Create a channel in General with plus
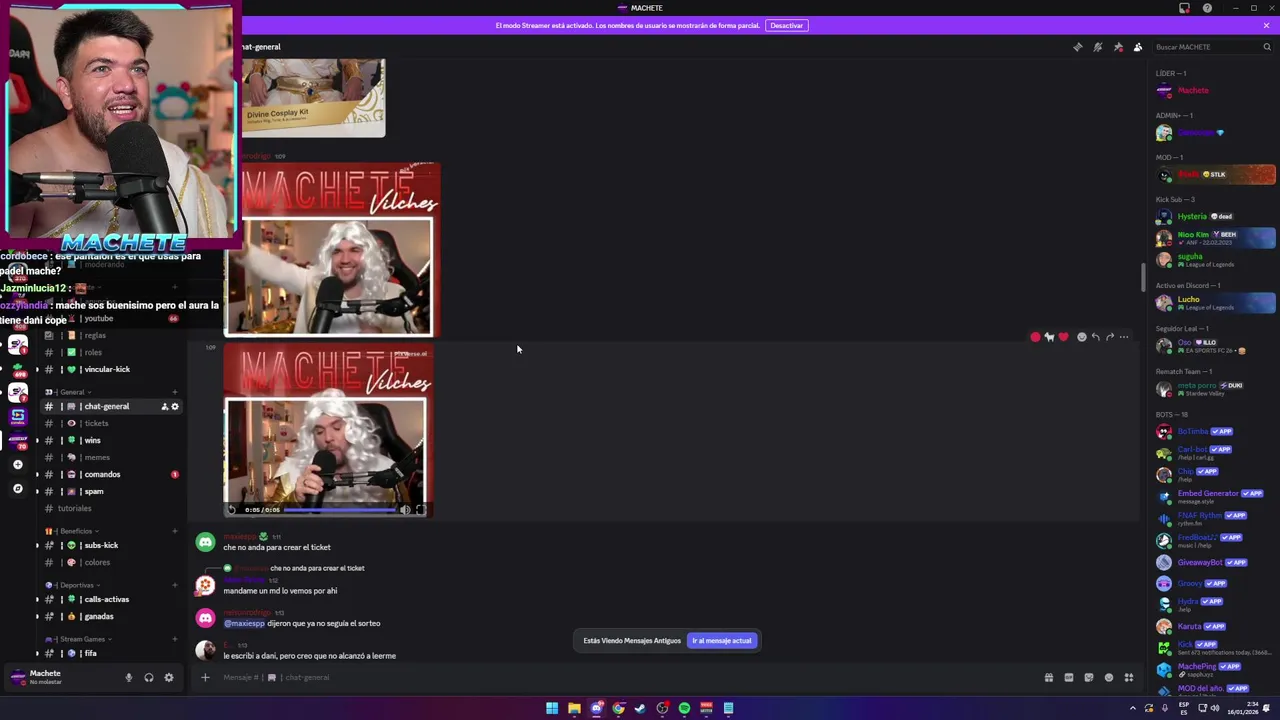Image resolution: width=1280 pixels, height=720 pixels. [x=175, y=392]
